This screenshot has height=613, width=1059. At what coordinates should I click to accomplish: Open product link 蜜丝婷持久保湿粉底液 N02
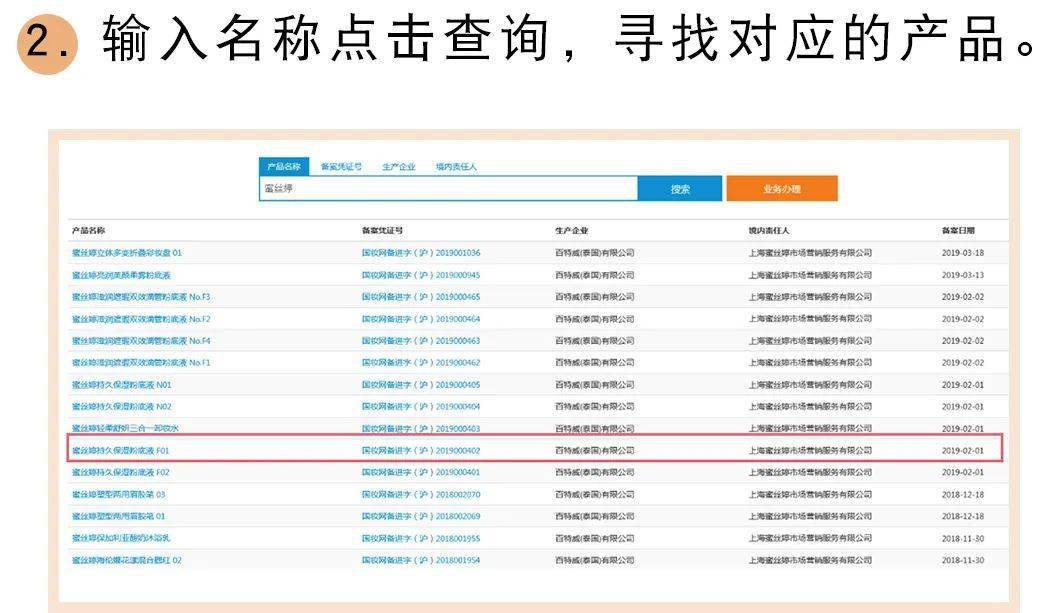[122, 407]
